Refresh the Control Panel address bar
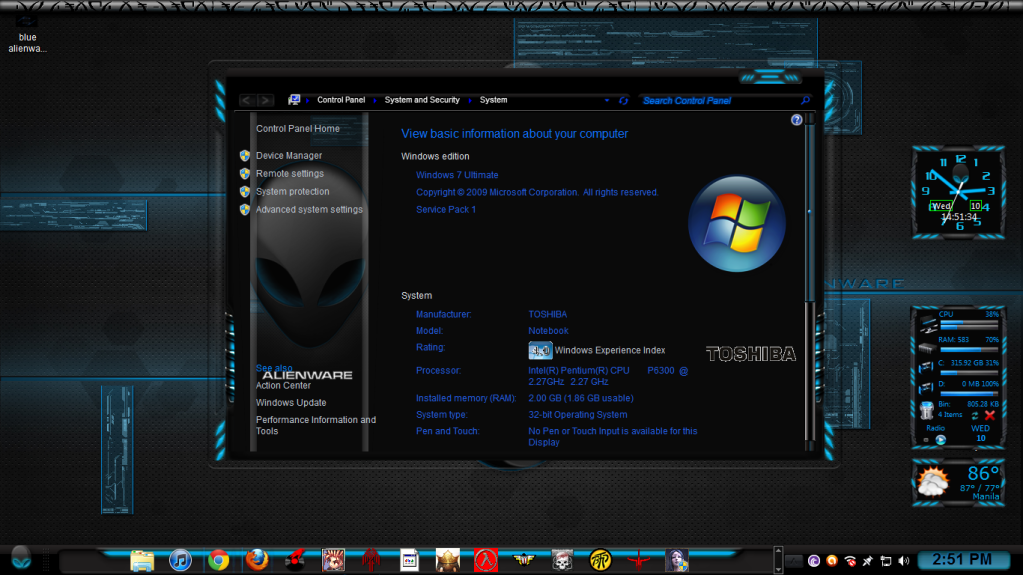Viewport: 1023px width, 575px height. click(624, 101)
